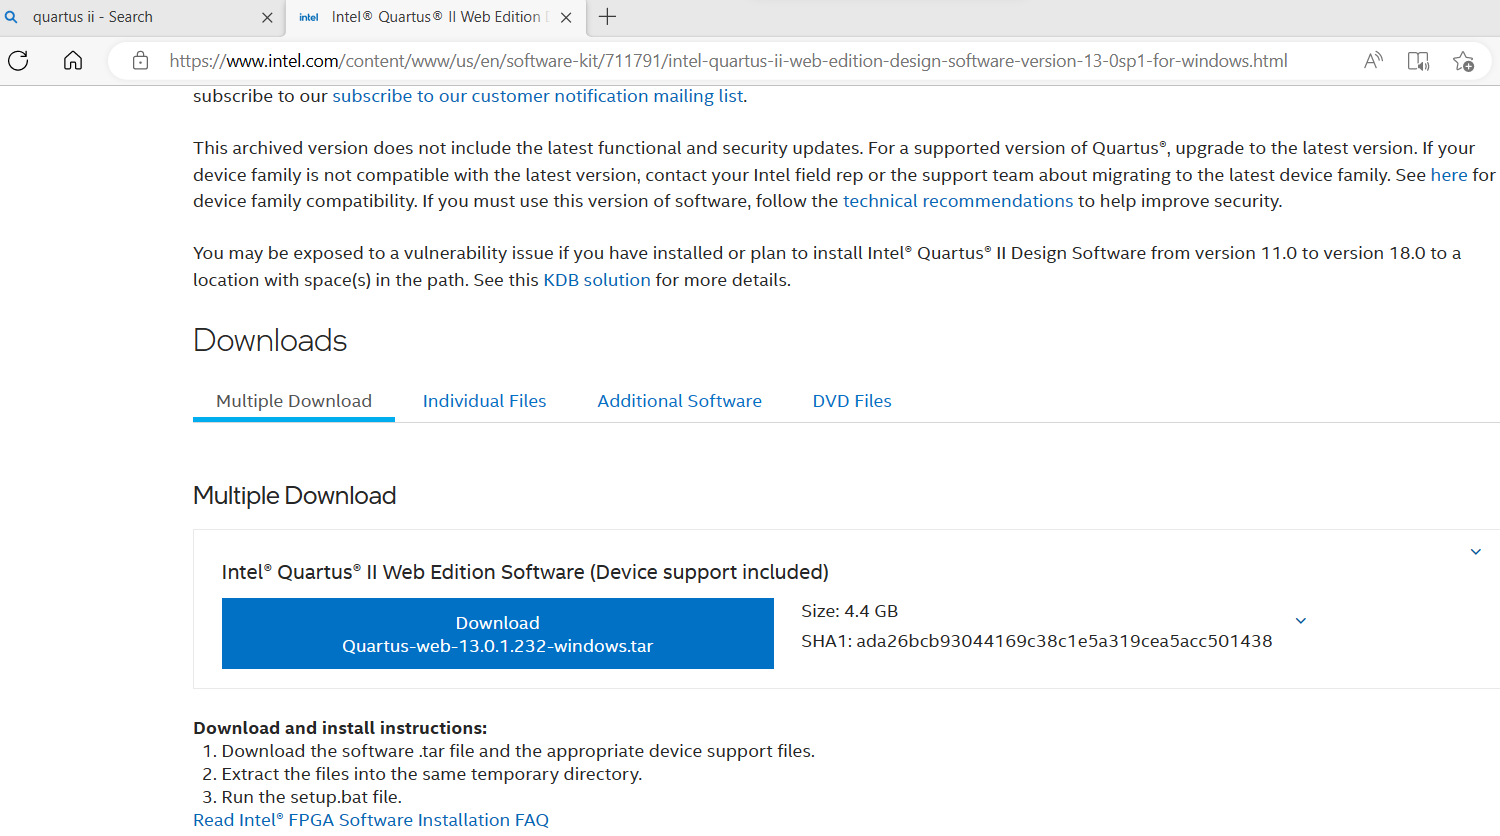Click the browser refresh icon

tap(18, 61)
